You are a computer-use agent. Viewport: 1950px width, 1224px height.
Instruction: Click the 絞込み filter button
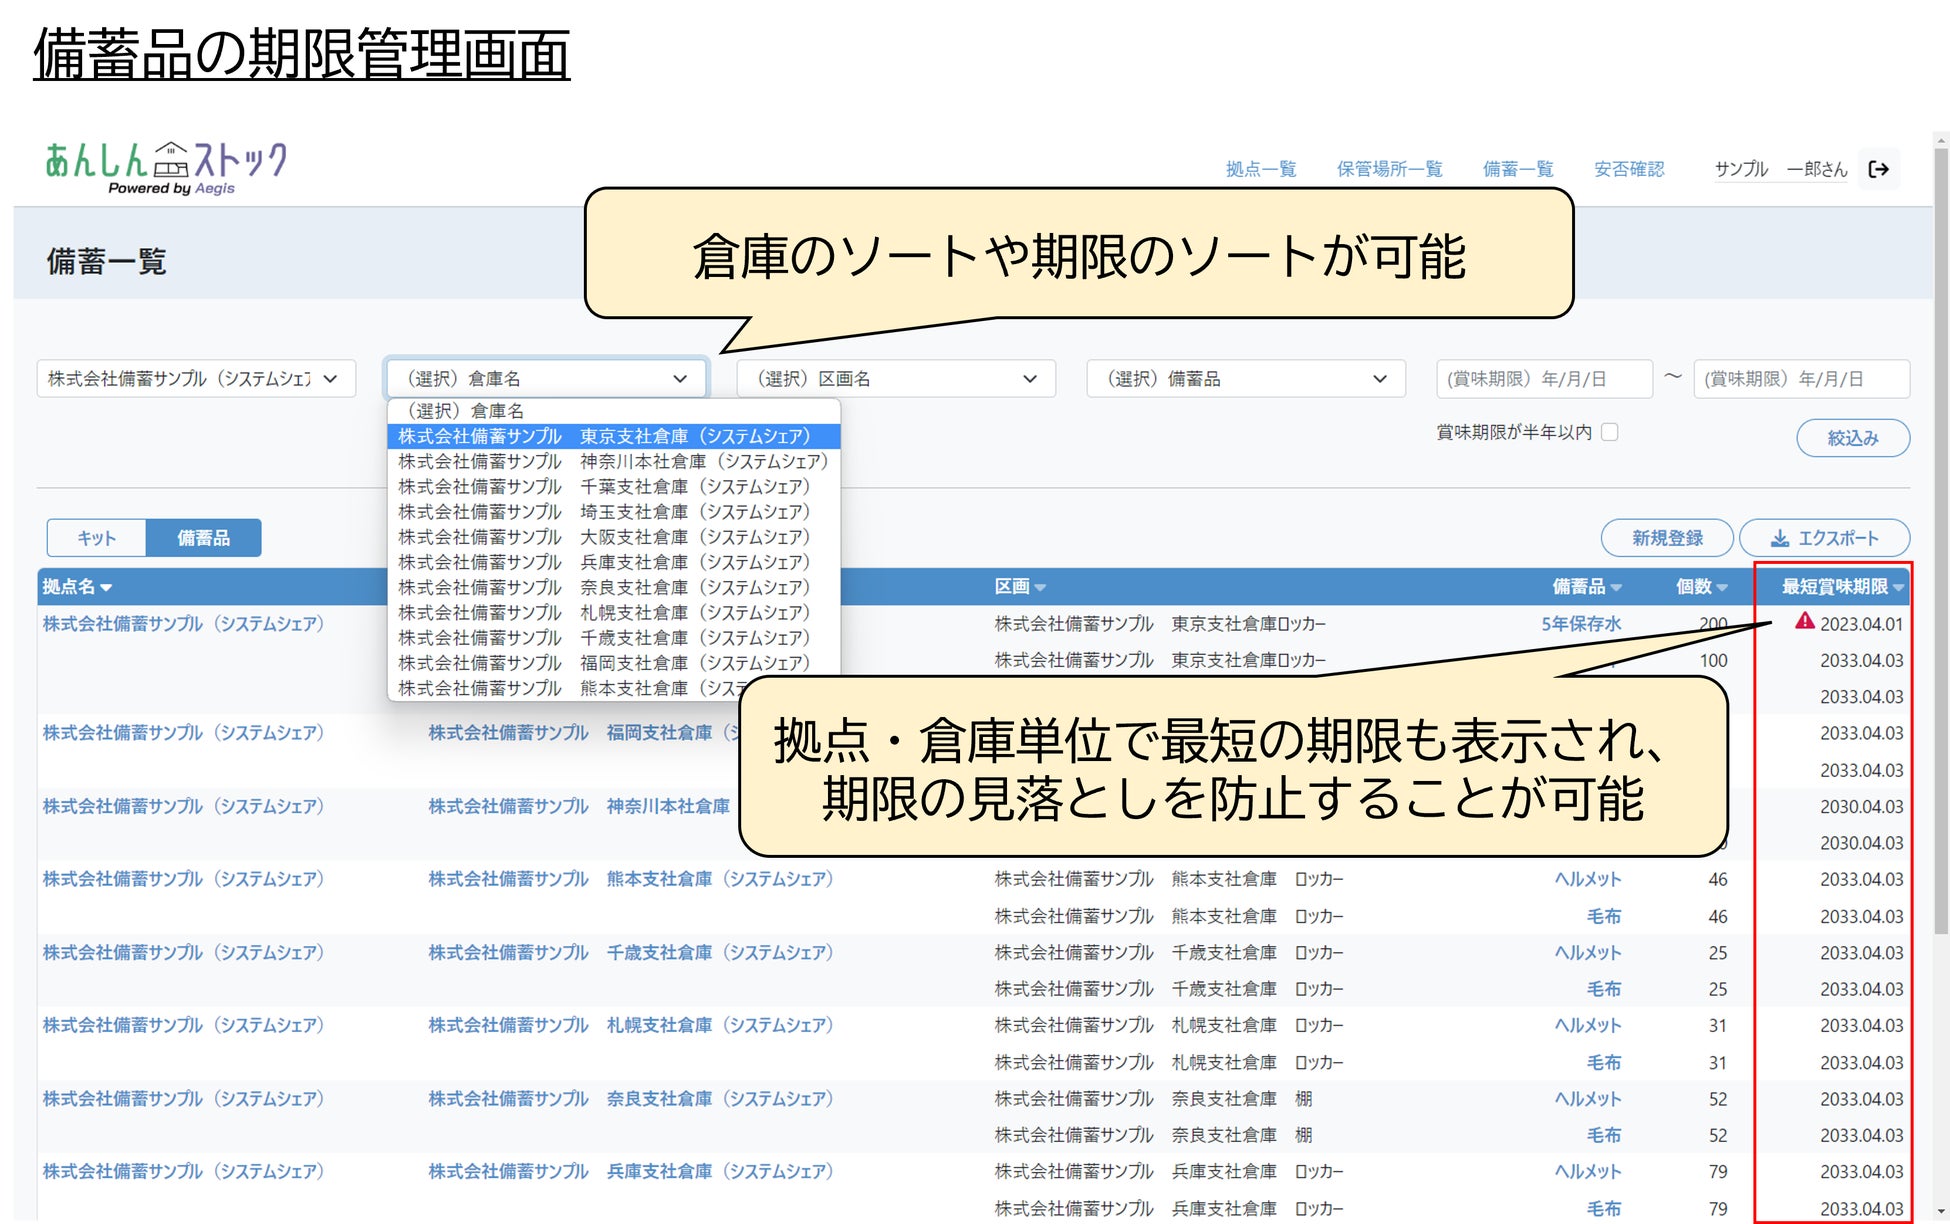click(x=1852, y=438)
